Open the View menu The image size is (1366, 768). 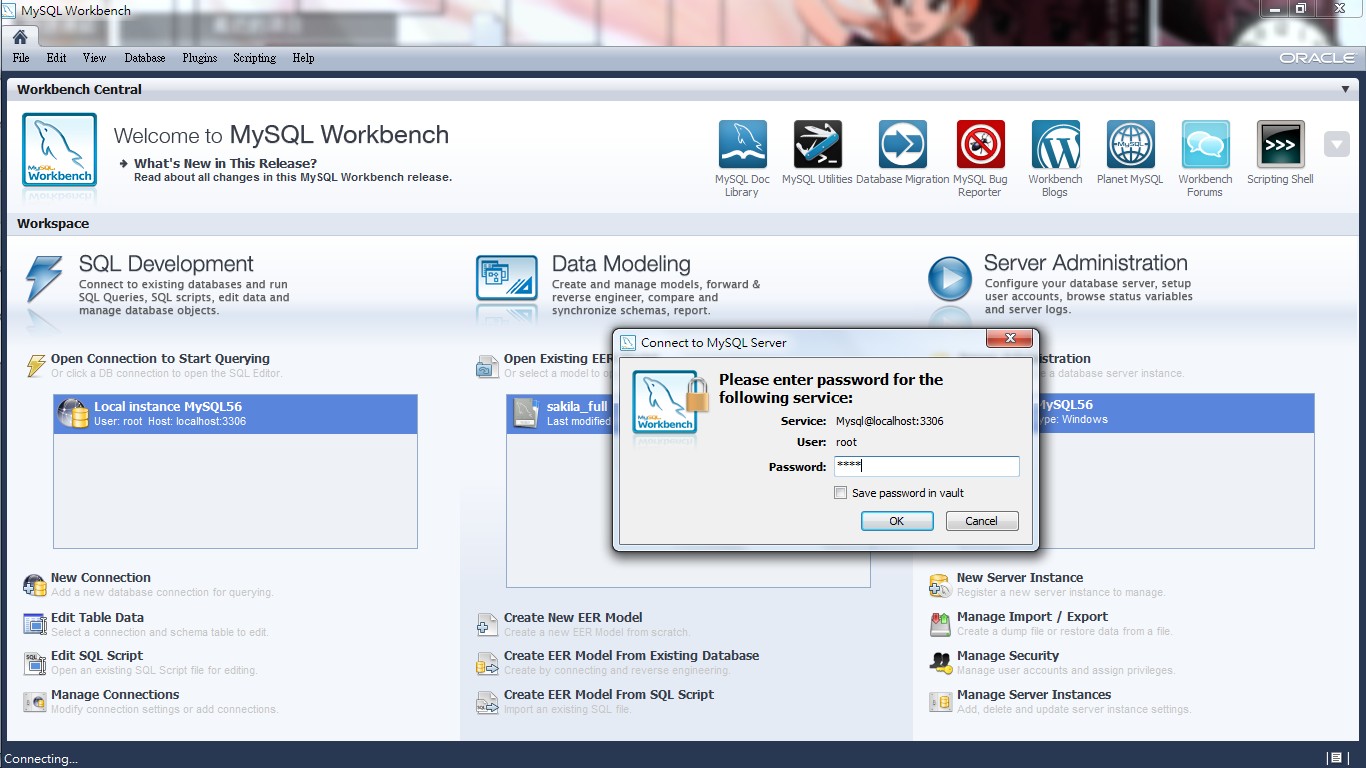(x=94, y=58)
